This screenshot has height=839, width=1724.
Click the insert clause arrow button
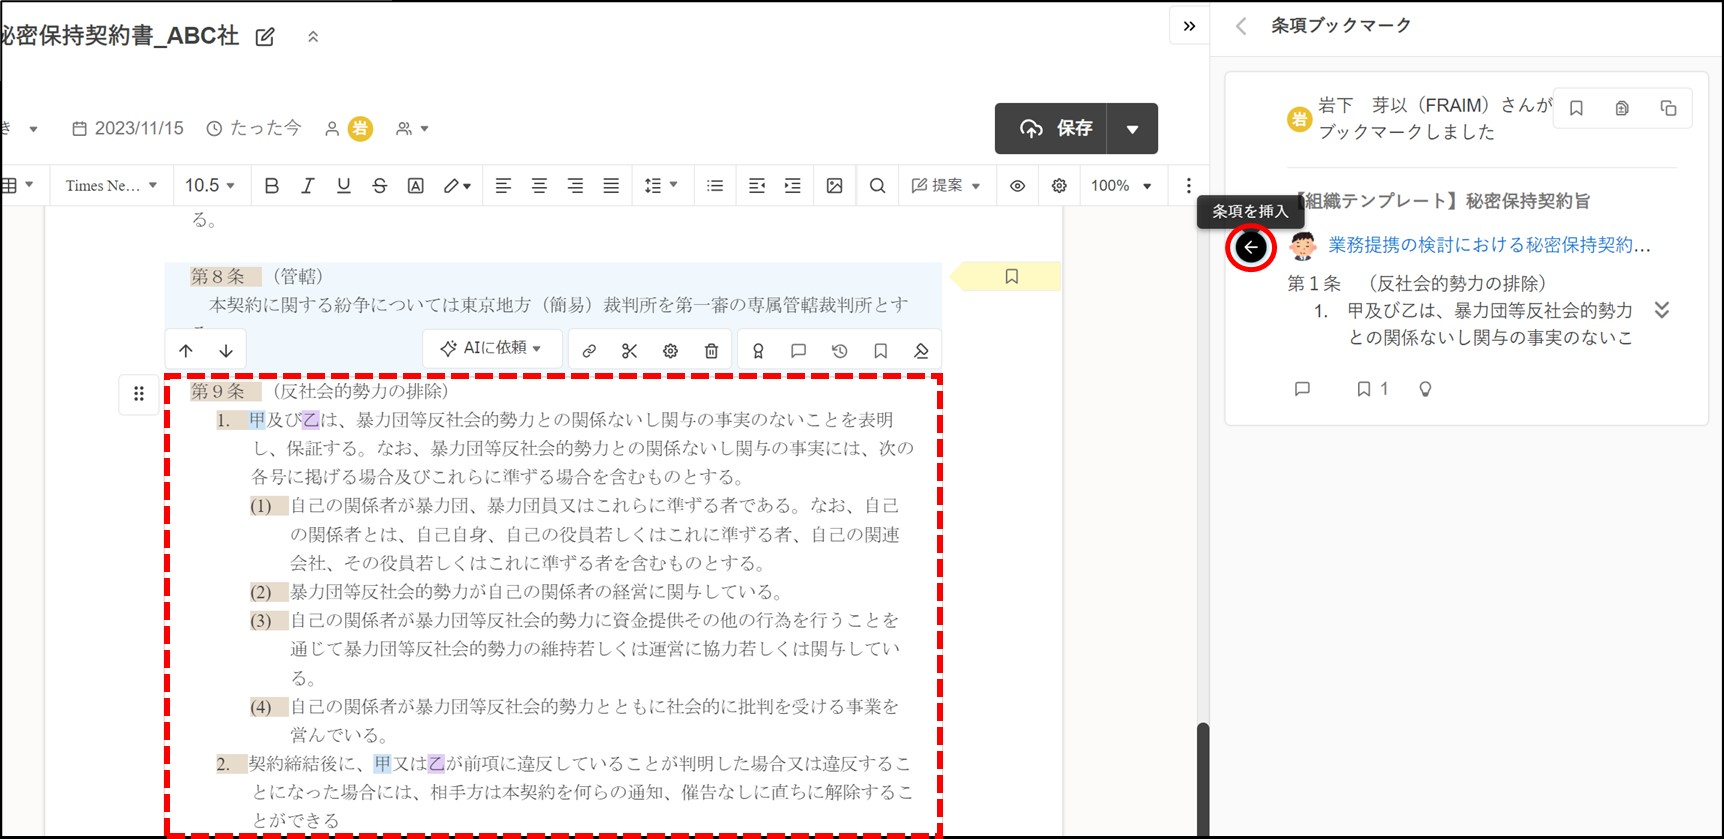(x=1250, y=247)
